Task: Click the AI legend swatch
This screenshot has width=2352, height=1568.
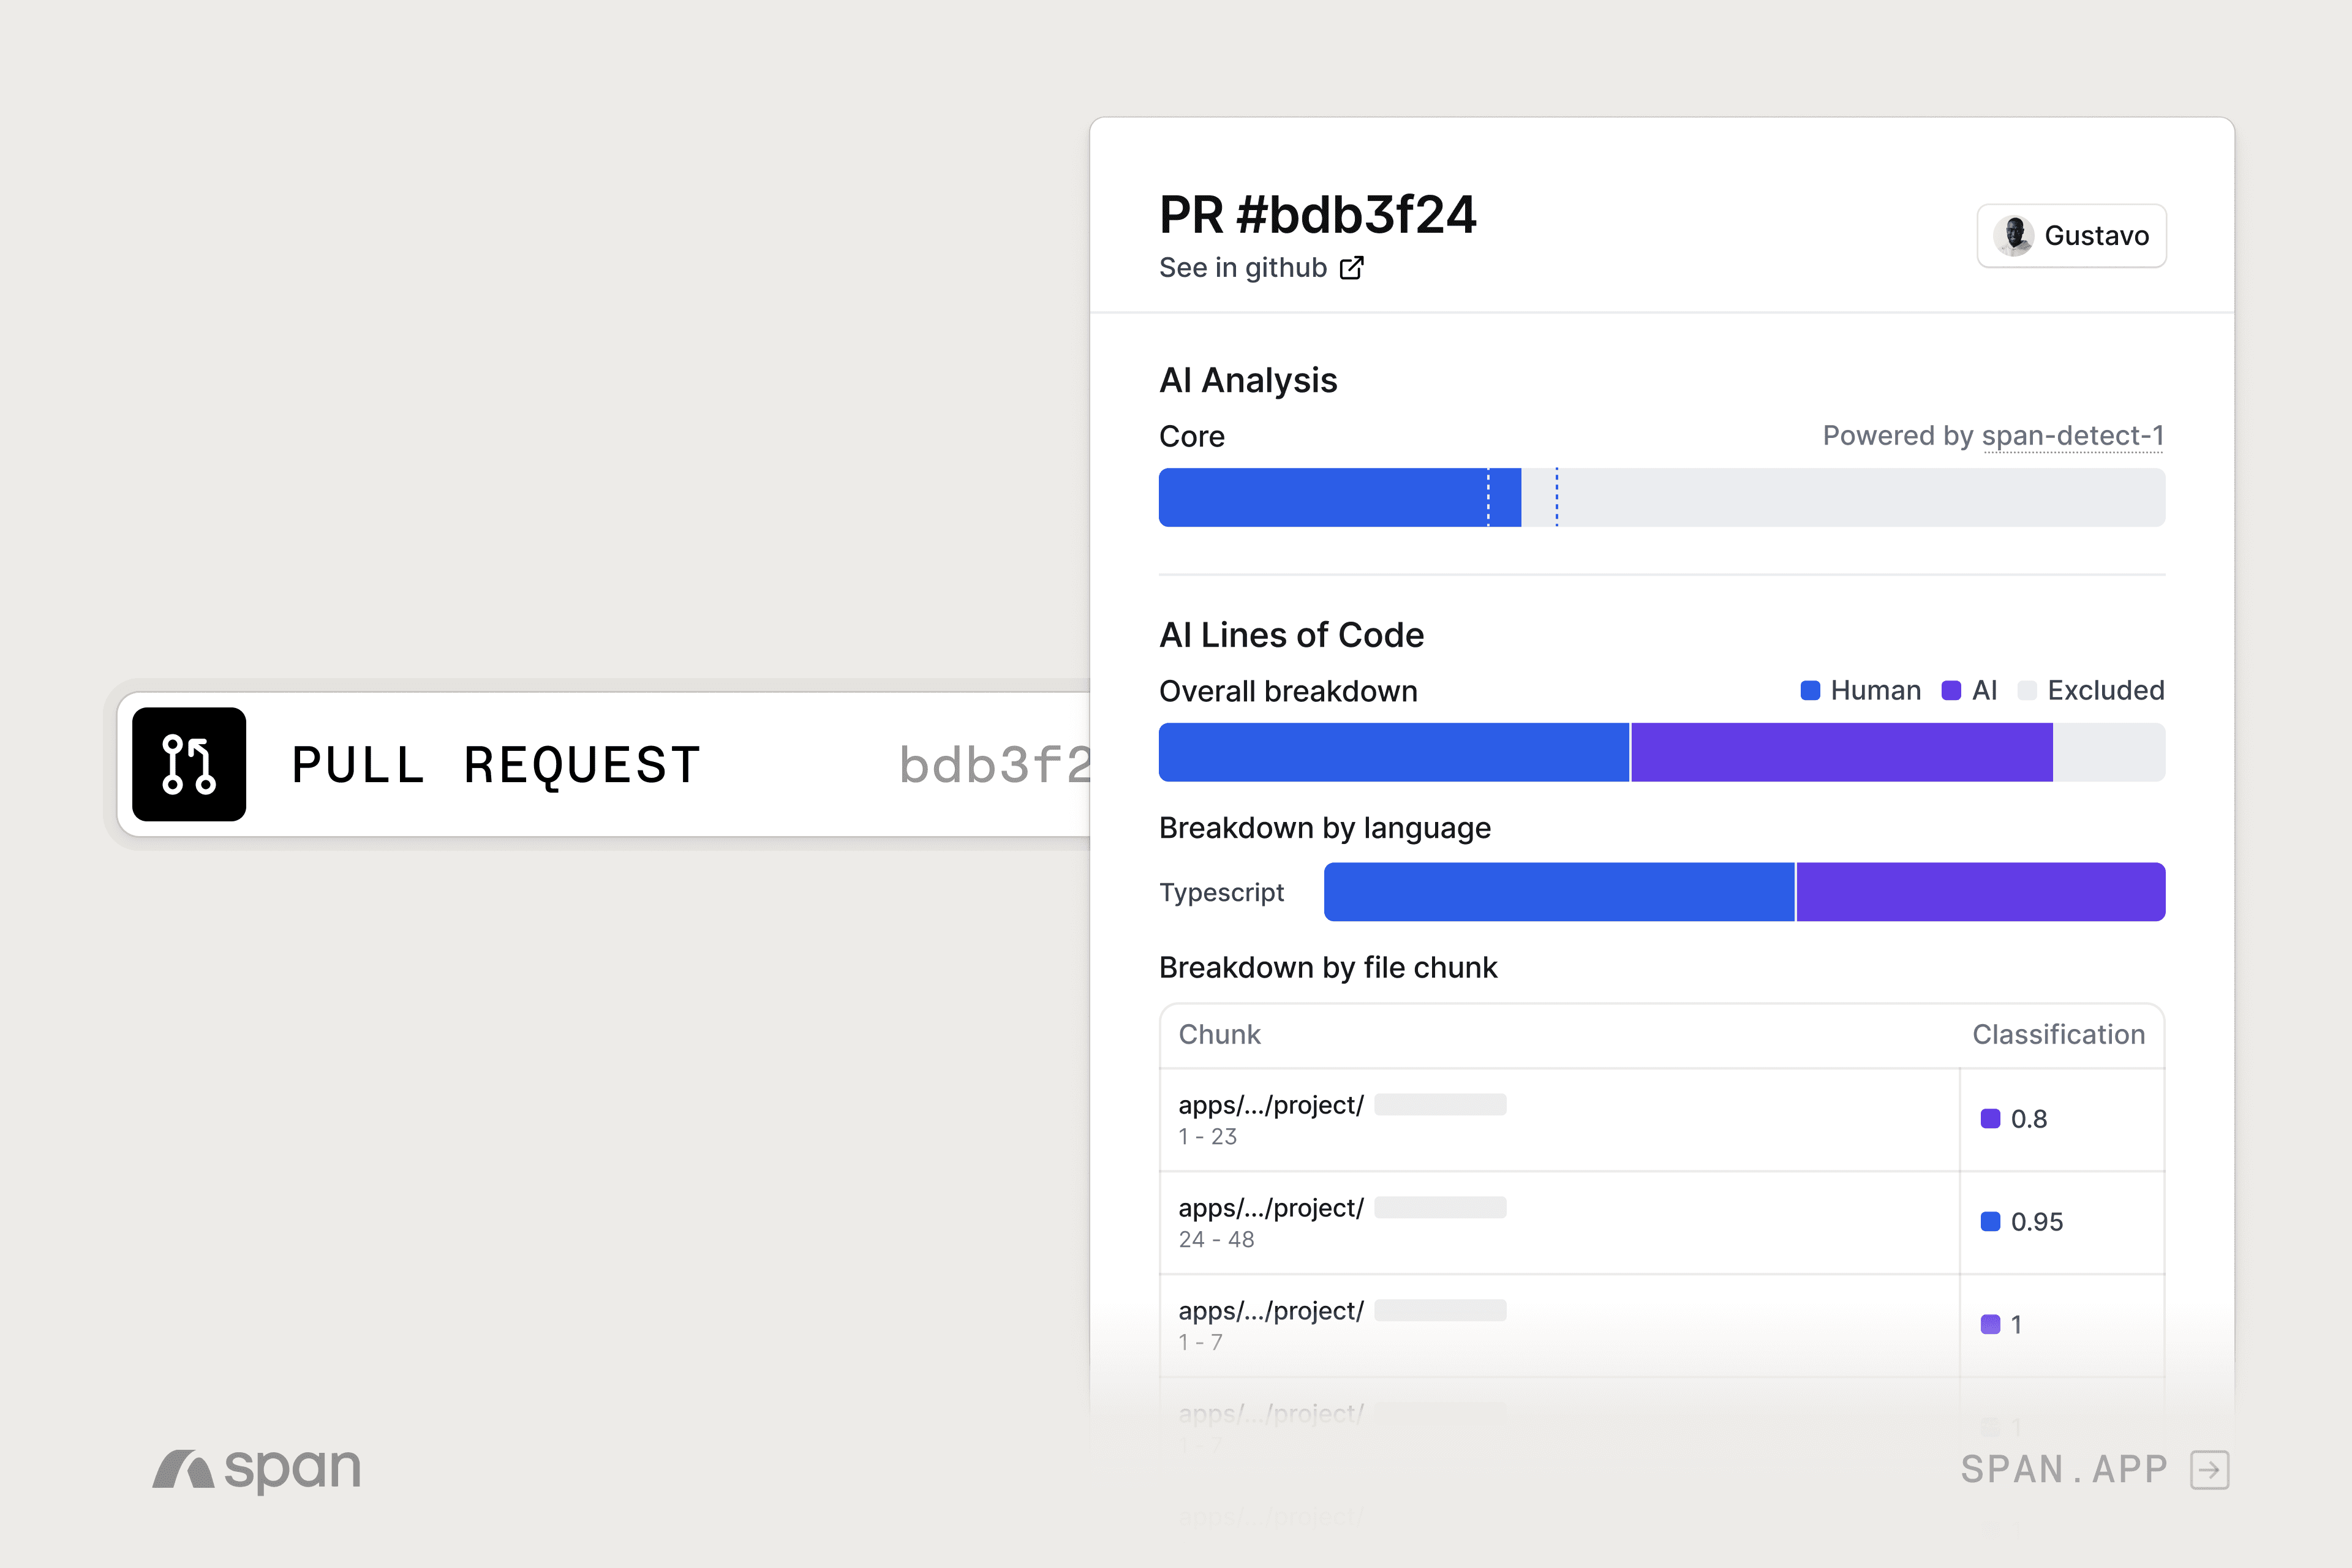Action: pyautogui.click(x=1951, y=691)
